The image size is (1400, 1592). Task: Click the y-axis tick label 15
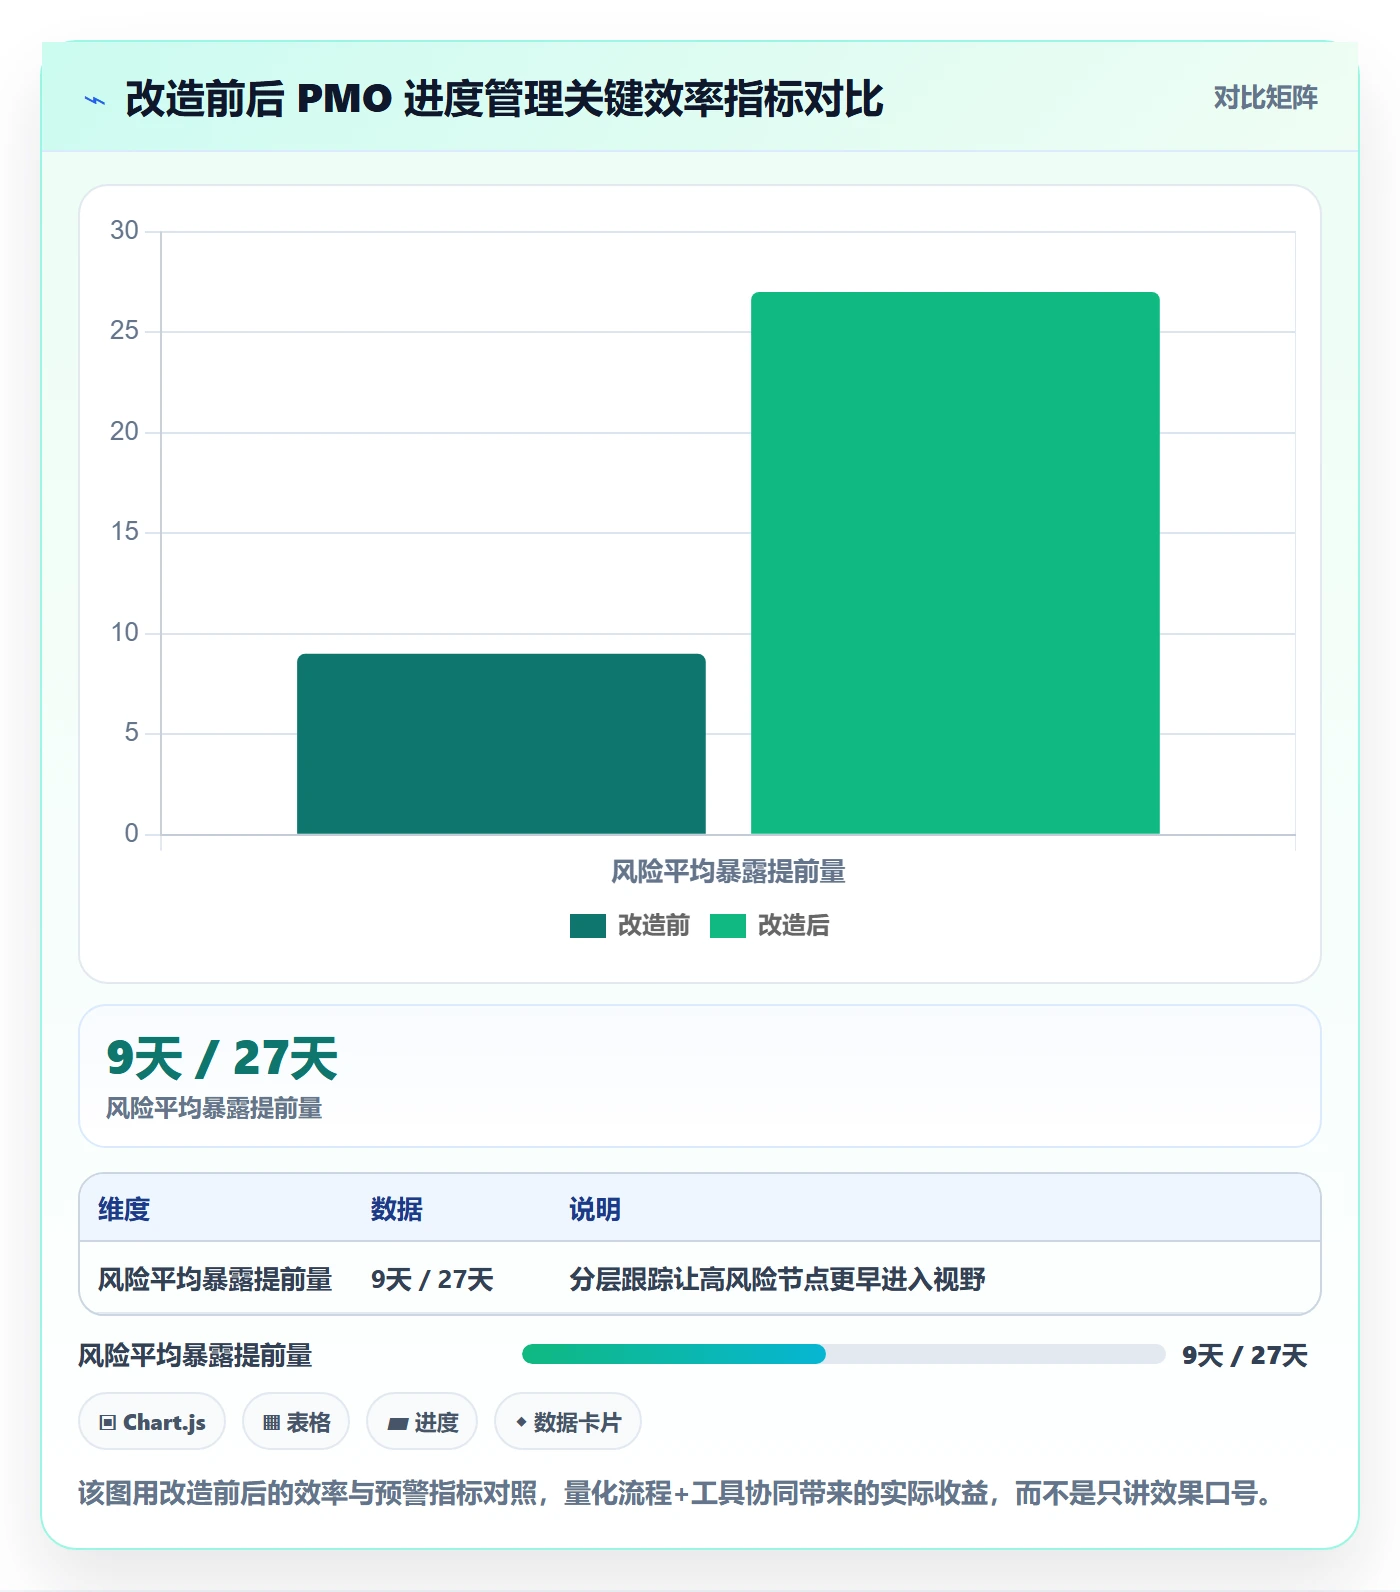pyautogui.click(x=124, y=532)
